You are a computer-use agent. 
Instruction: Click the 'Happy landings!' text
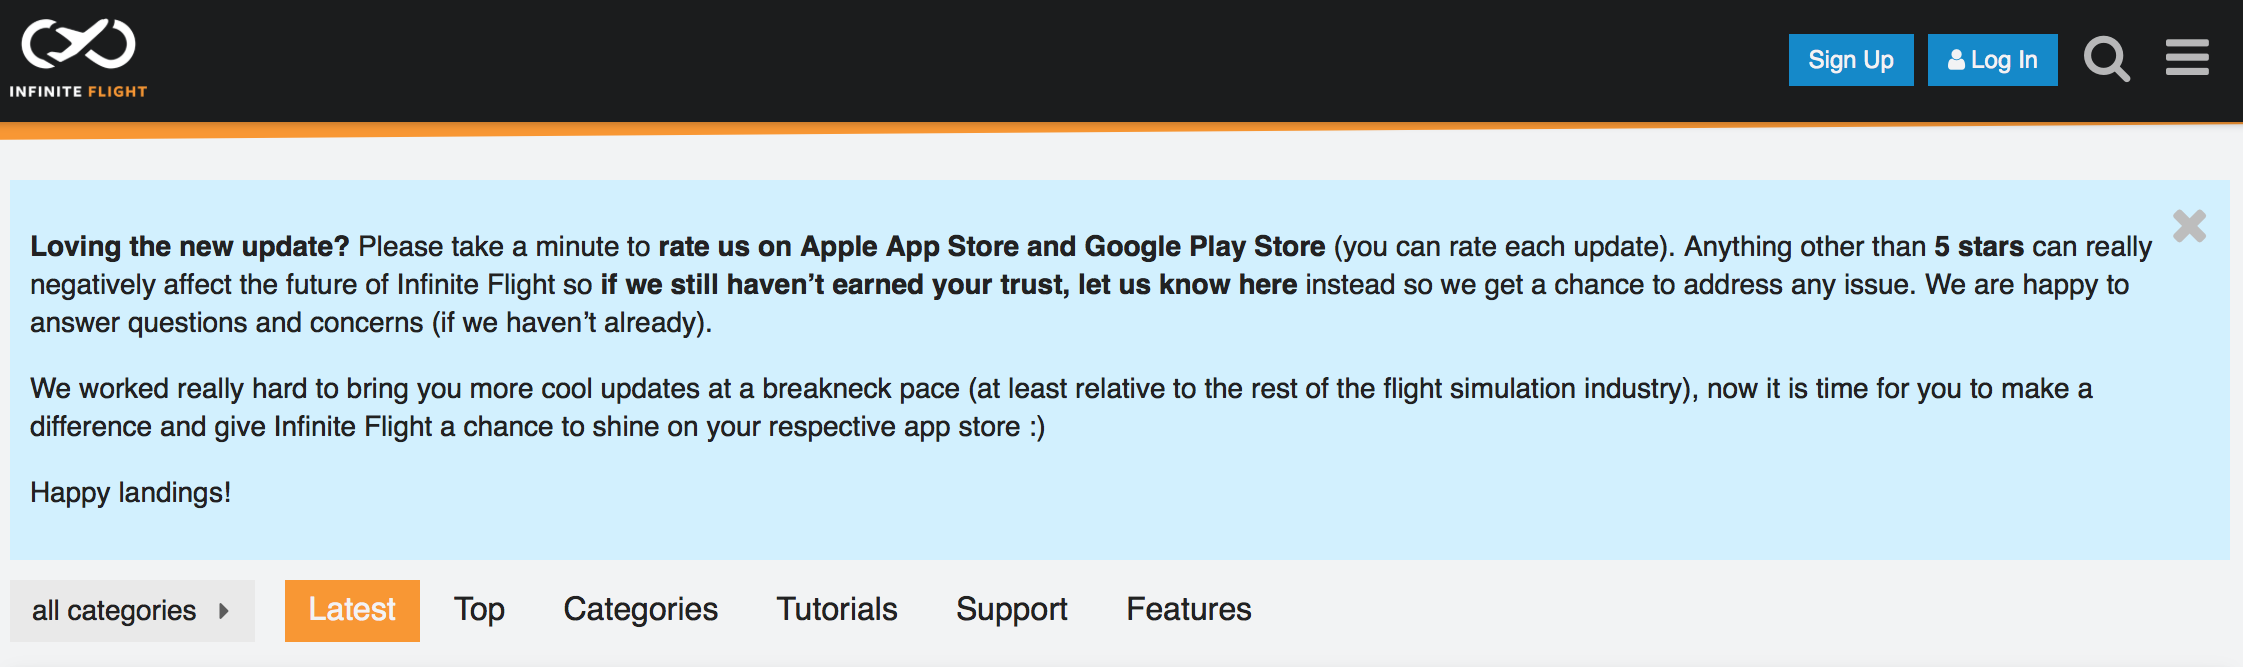pyautogui.click(x=130, y=493)
